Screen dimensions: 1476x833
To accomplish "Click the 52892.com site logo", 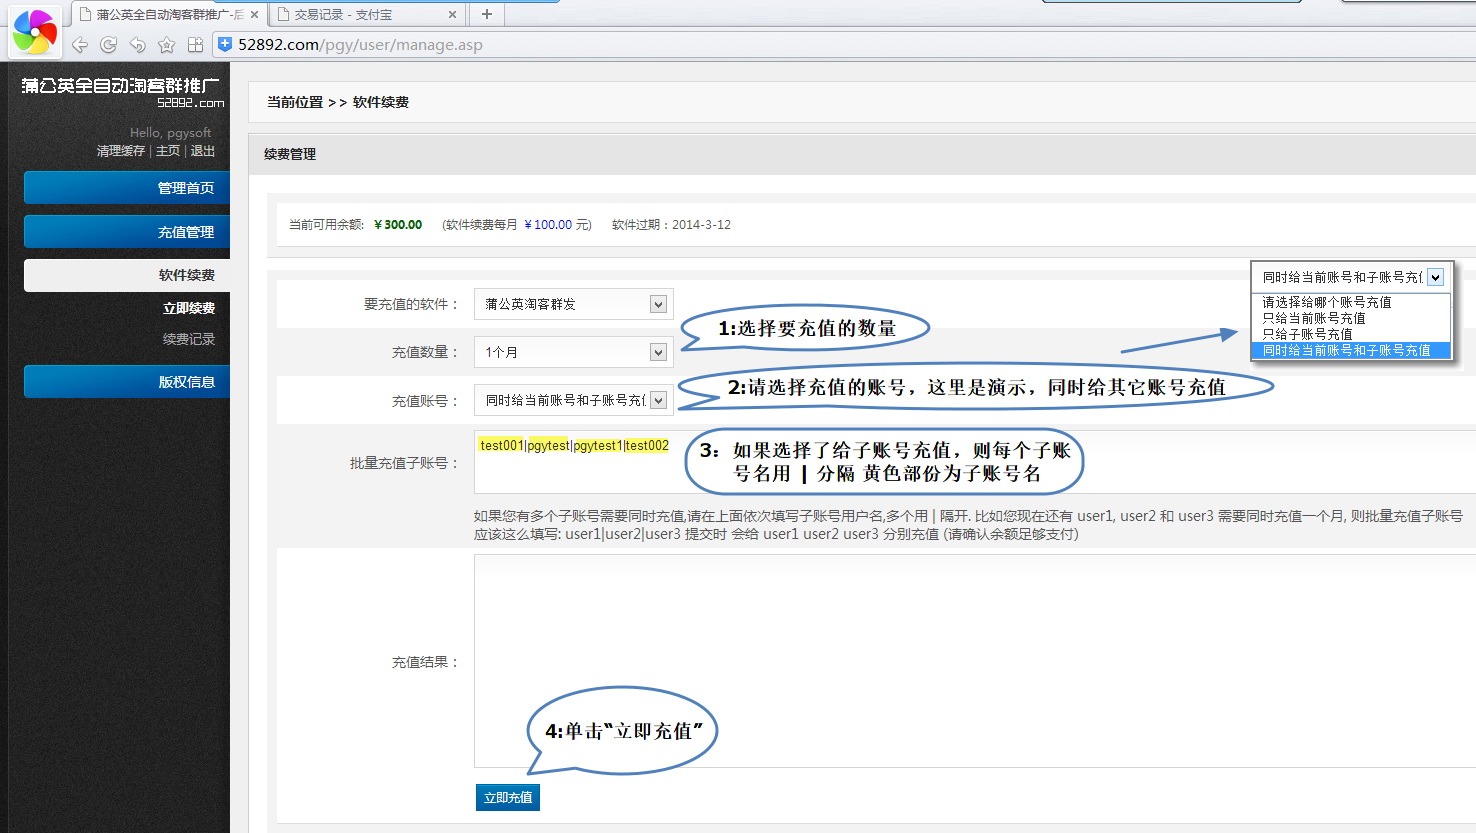I will [122, 92].
